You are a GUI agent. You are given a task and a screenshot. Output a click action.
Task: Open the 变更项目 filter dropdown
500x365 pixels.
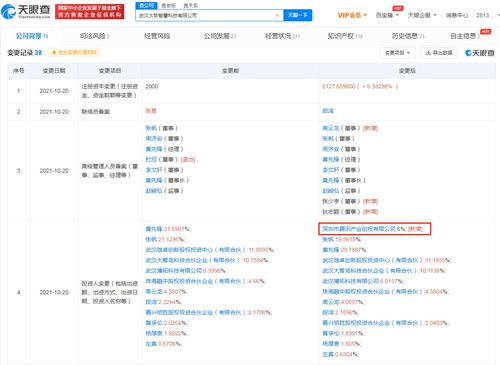[397, 53]
